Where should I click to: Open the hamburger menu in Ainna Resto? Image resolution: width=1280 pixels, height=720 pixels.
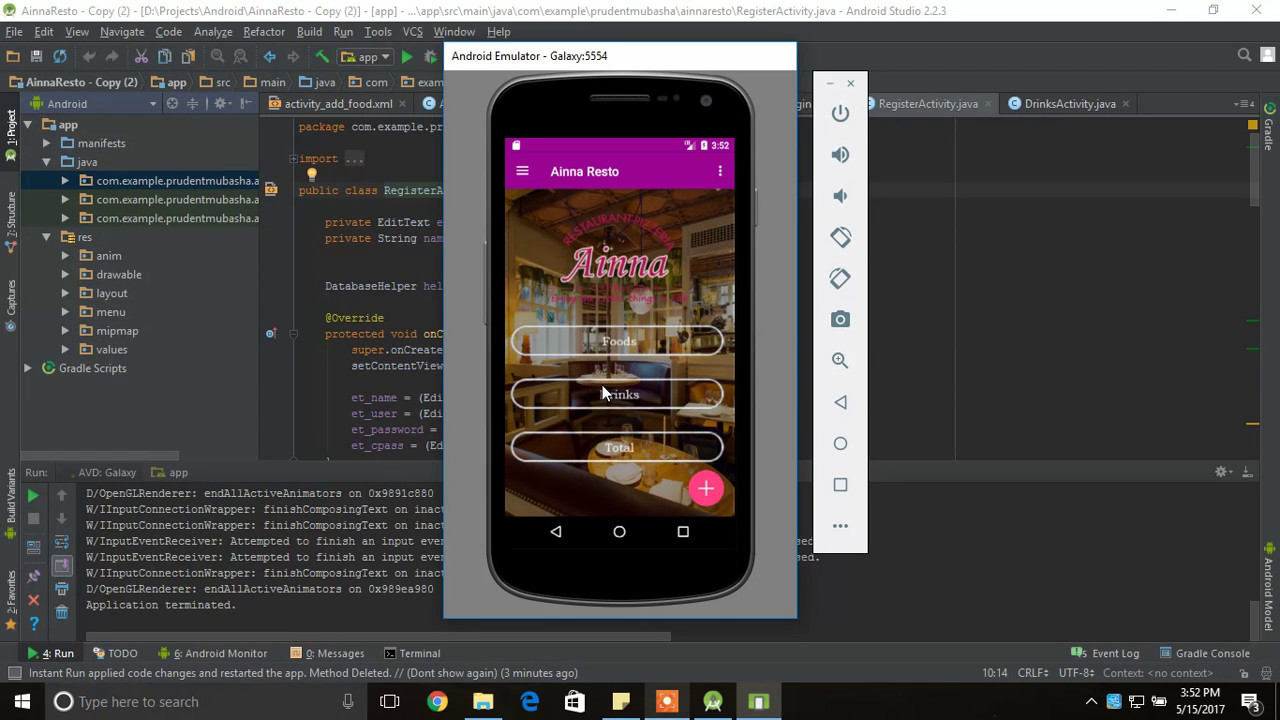tap(522, 171)
